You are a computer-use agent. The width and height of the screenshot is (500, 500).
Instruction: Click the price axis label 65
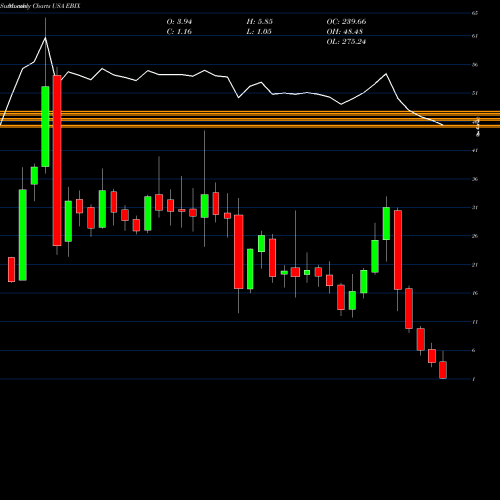[x=475, y=13]
